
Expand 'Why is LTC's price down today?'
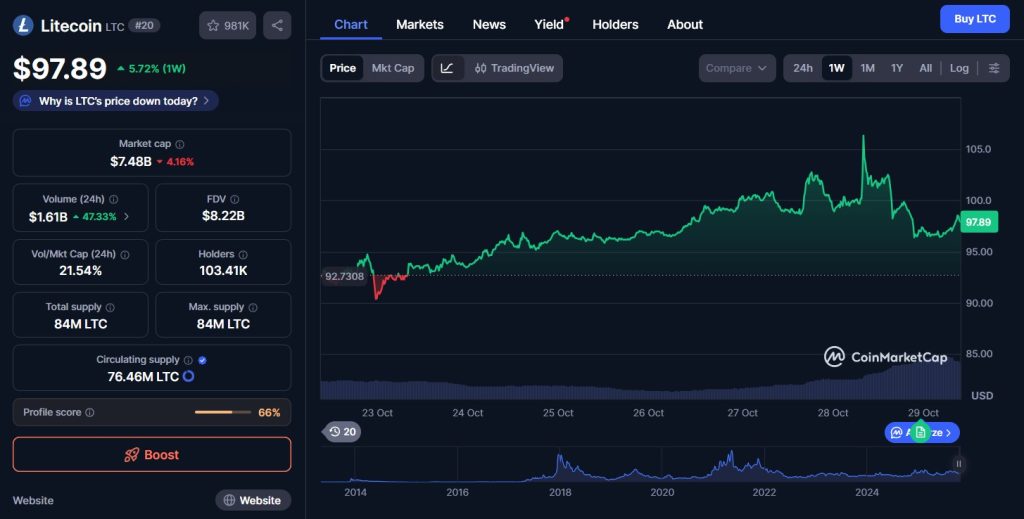click(x=115, y=101)
